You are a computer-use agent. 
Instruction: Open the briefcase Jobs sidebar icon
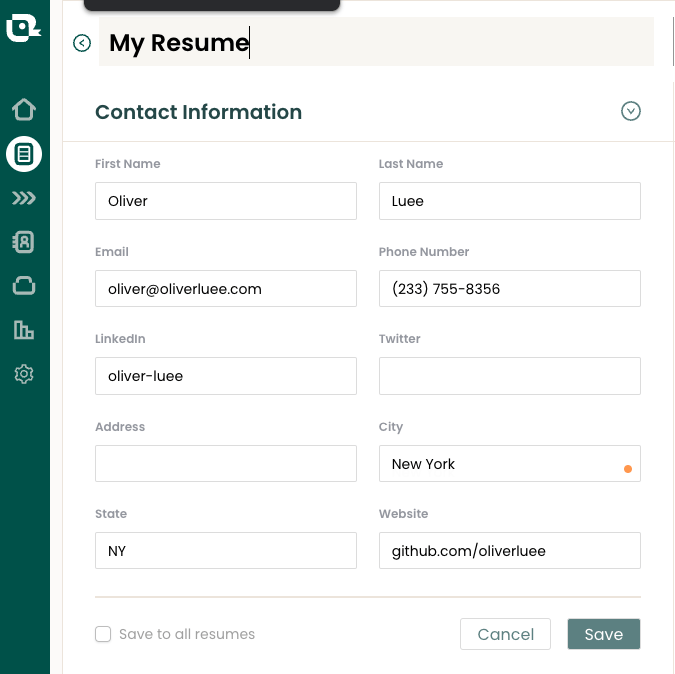(24, 285)
